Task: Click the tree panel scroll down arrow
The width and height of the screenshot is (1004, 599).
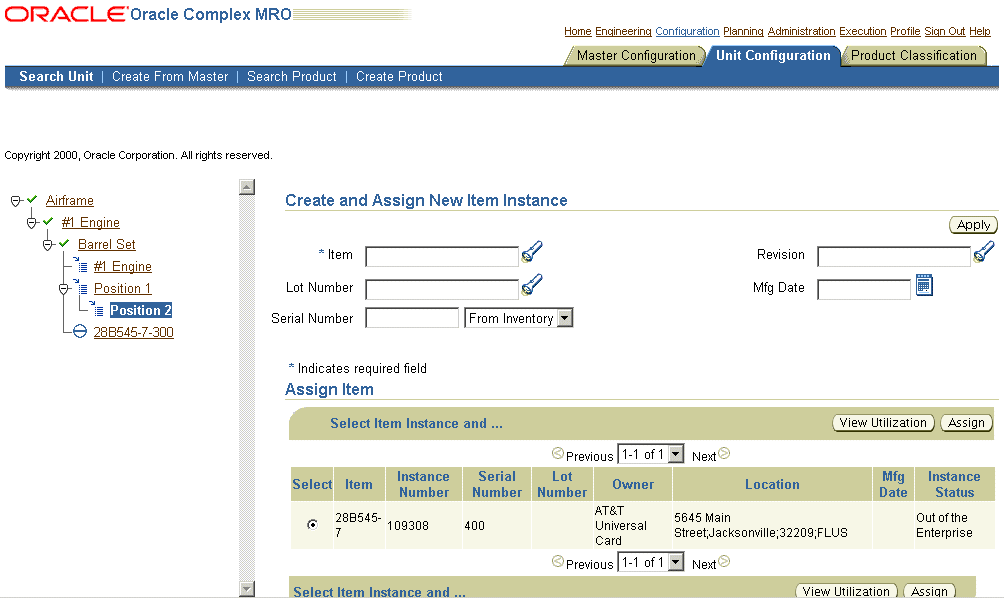Action: click(x=247, y=589)
